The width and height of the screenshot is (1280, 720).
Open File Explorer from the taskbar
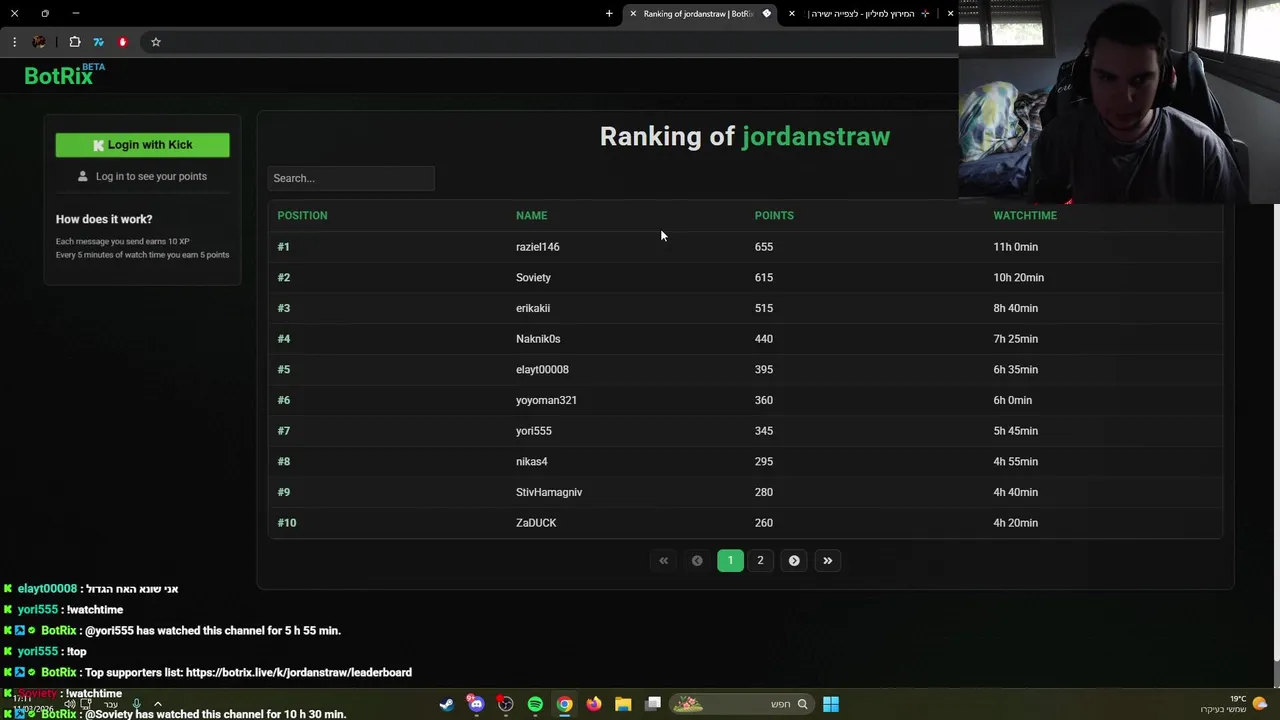[623, 704]
